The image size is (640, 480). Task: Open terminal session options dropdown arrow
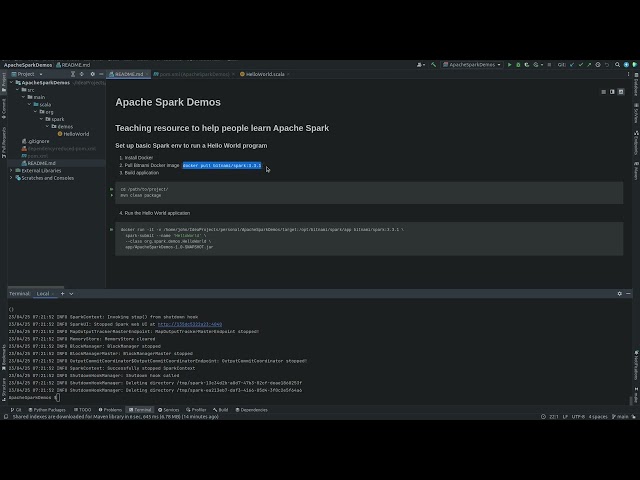pos(71,293)
